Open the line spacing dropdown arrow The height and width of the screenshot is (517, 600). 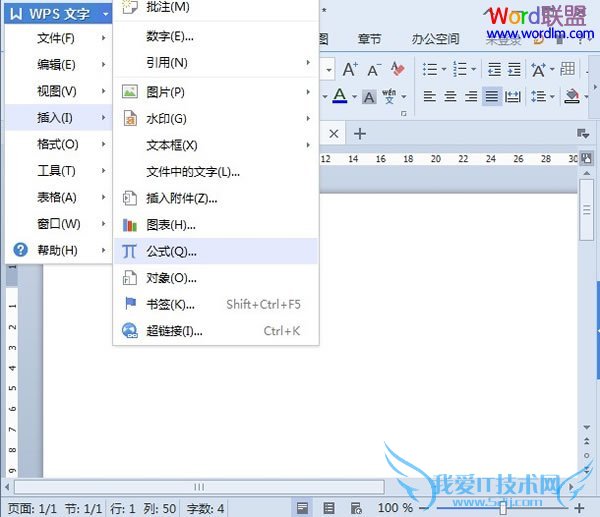[552, 96]
